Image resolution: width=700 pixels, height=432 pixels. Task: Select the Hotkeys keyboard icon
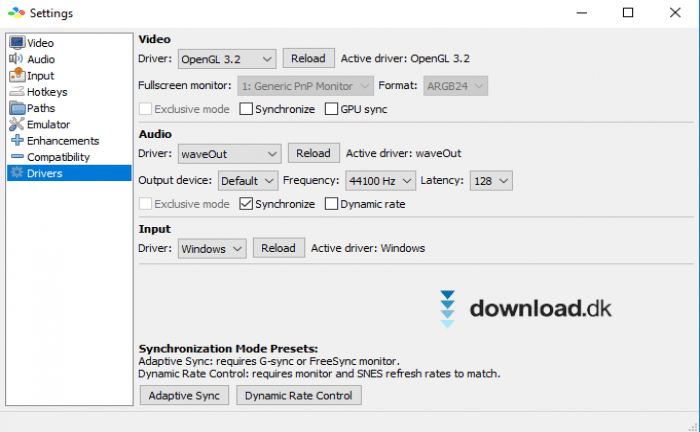tap(17, 91)
